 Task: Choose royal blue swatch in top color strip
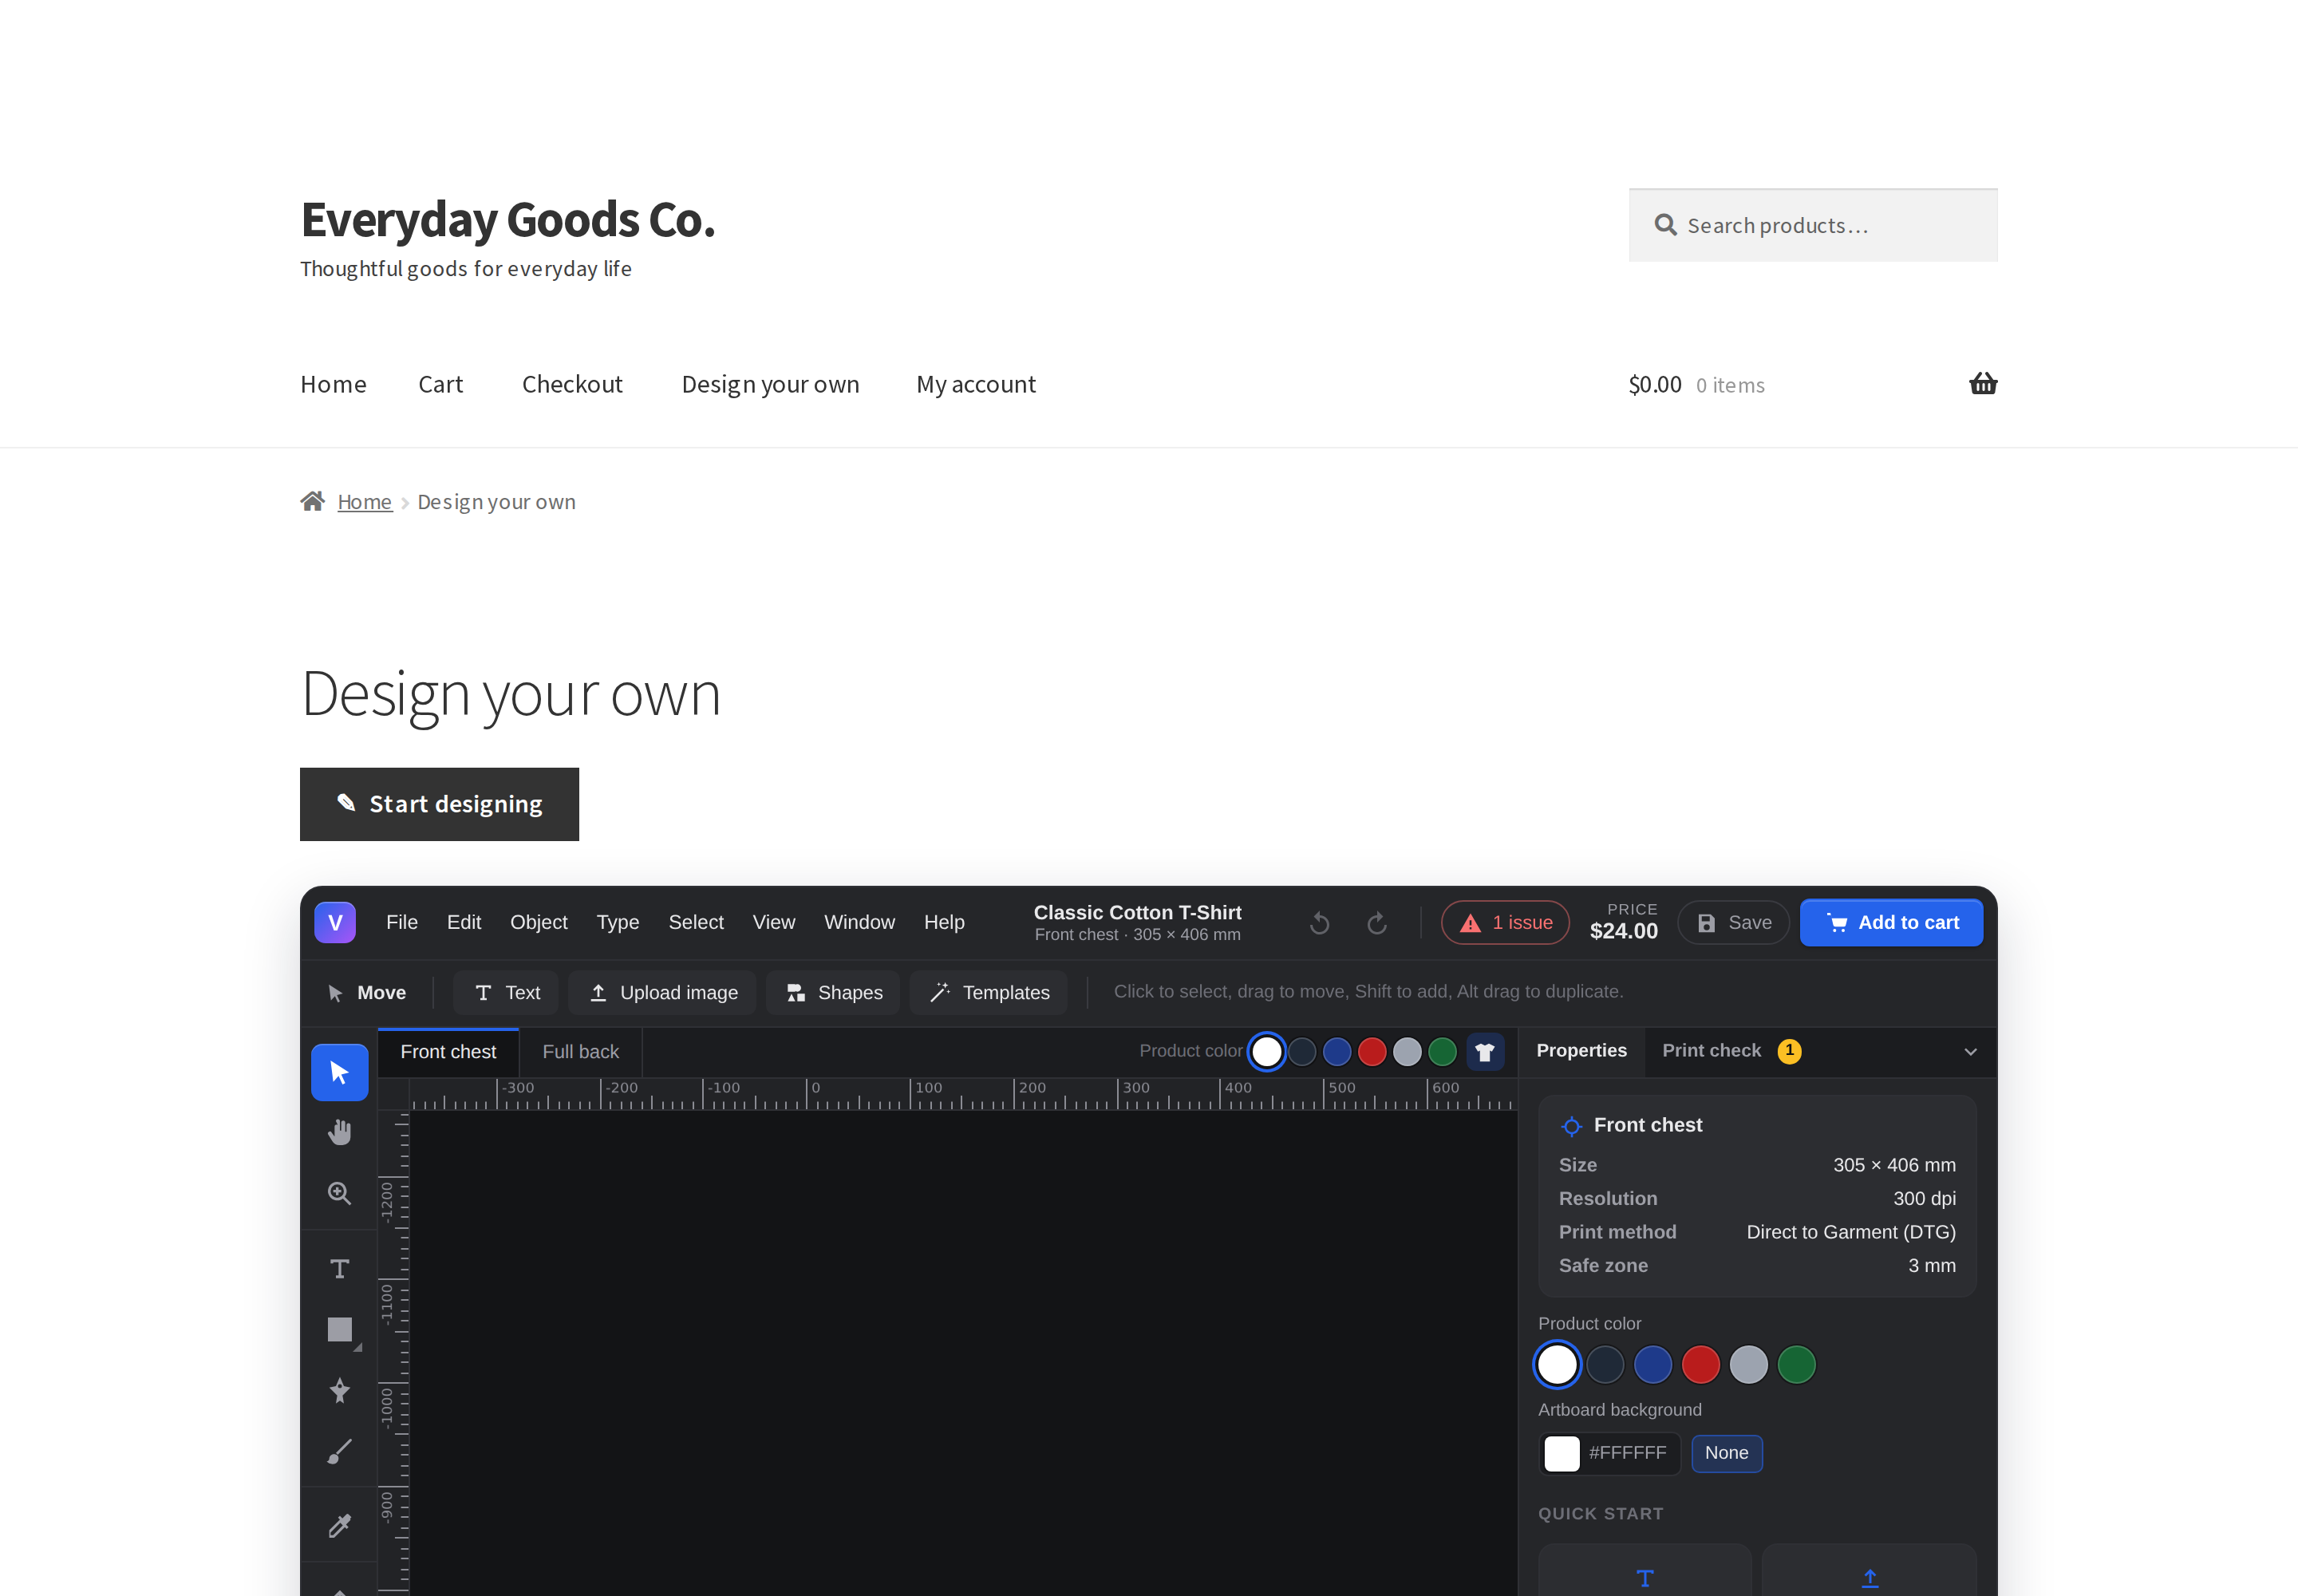coord(1337,1052)
